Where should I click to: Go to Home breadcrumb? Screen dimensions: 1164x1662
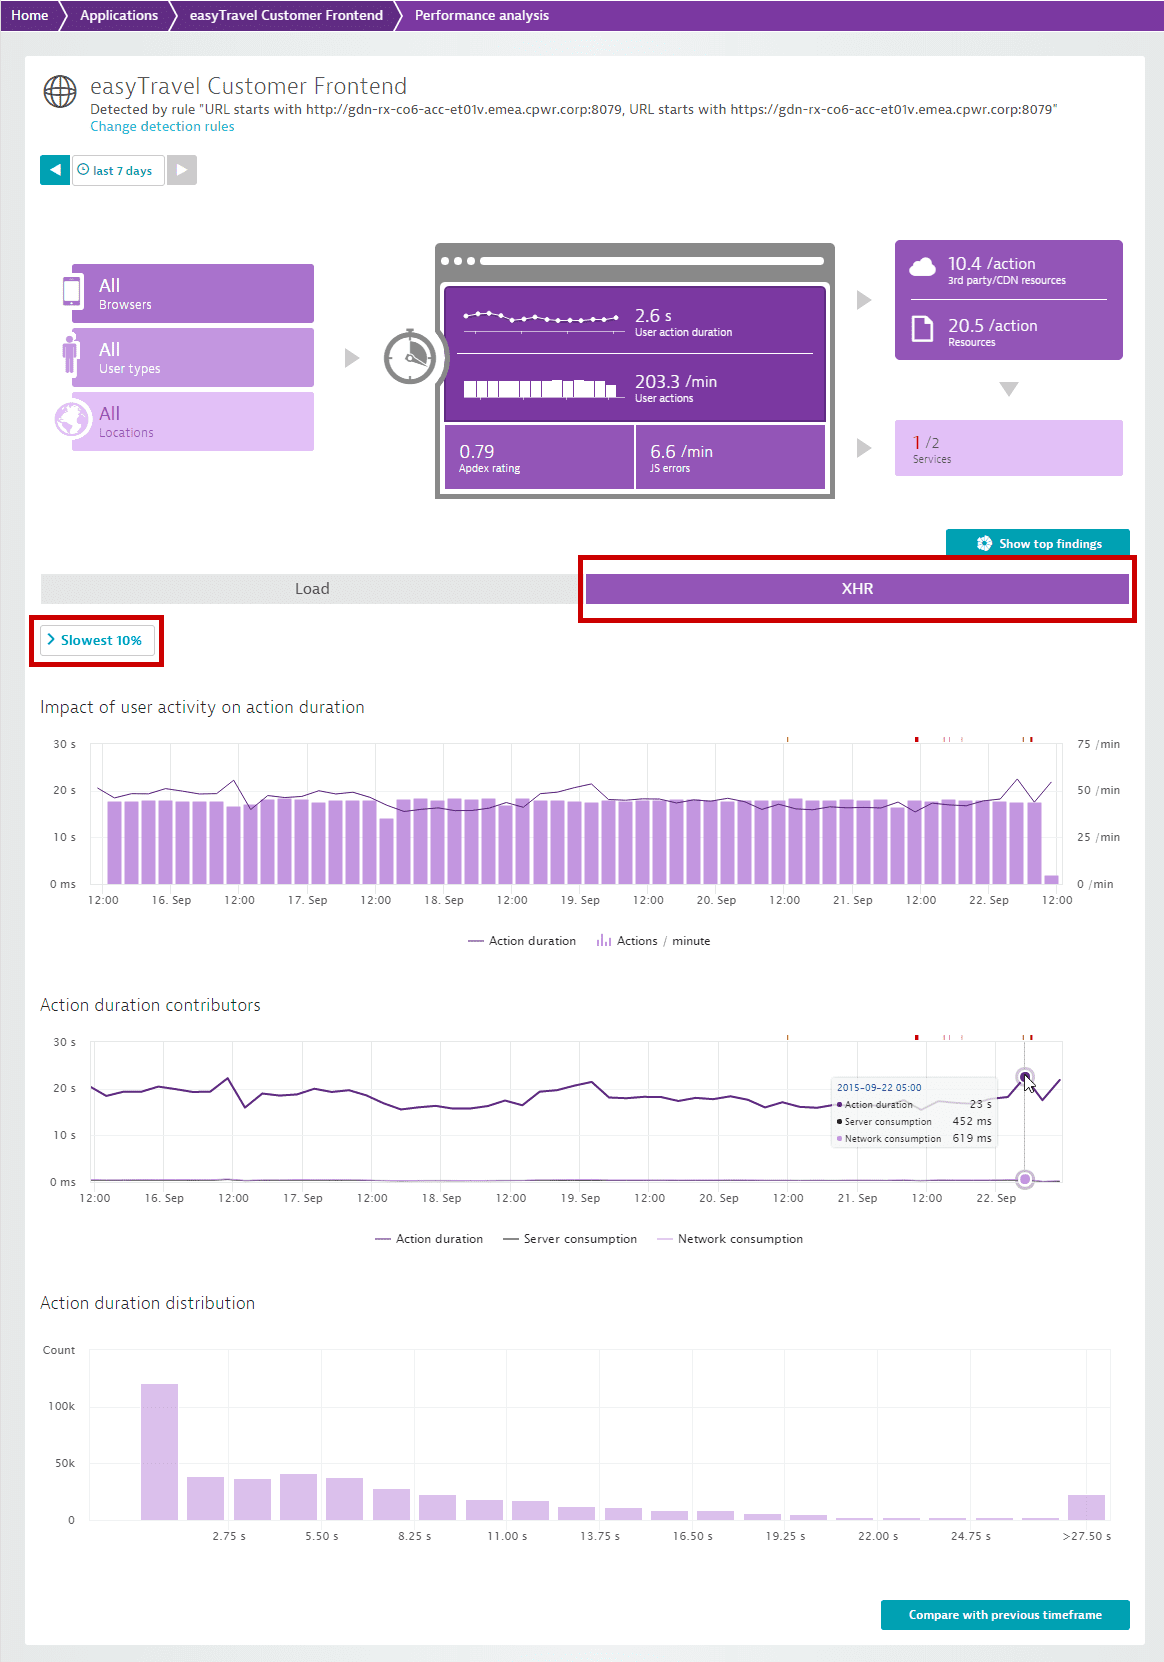tap(30, 15)
